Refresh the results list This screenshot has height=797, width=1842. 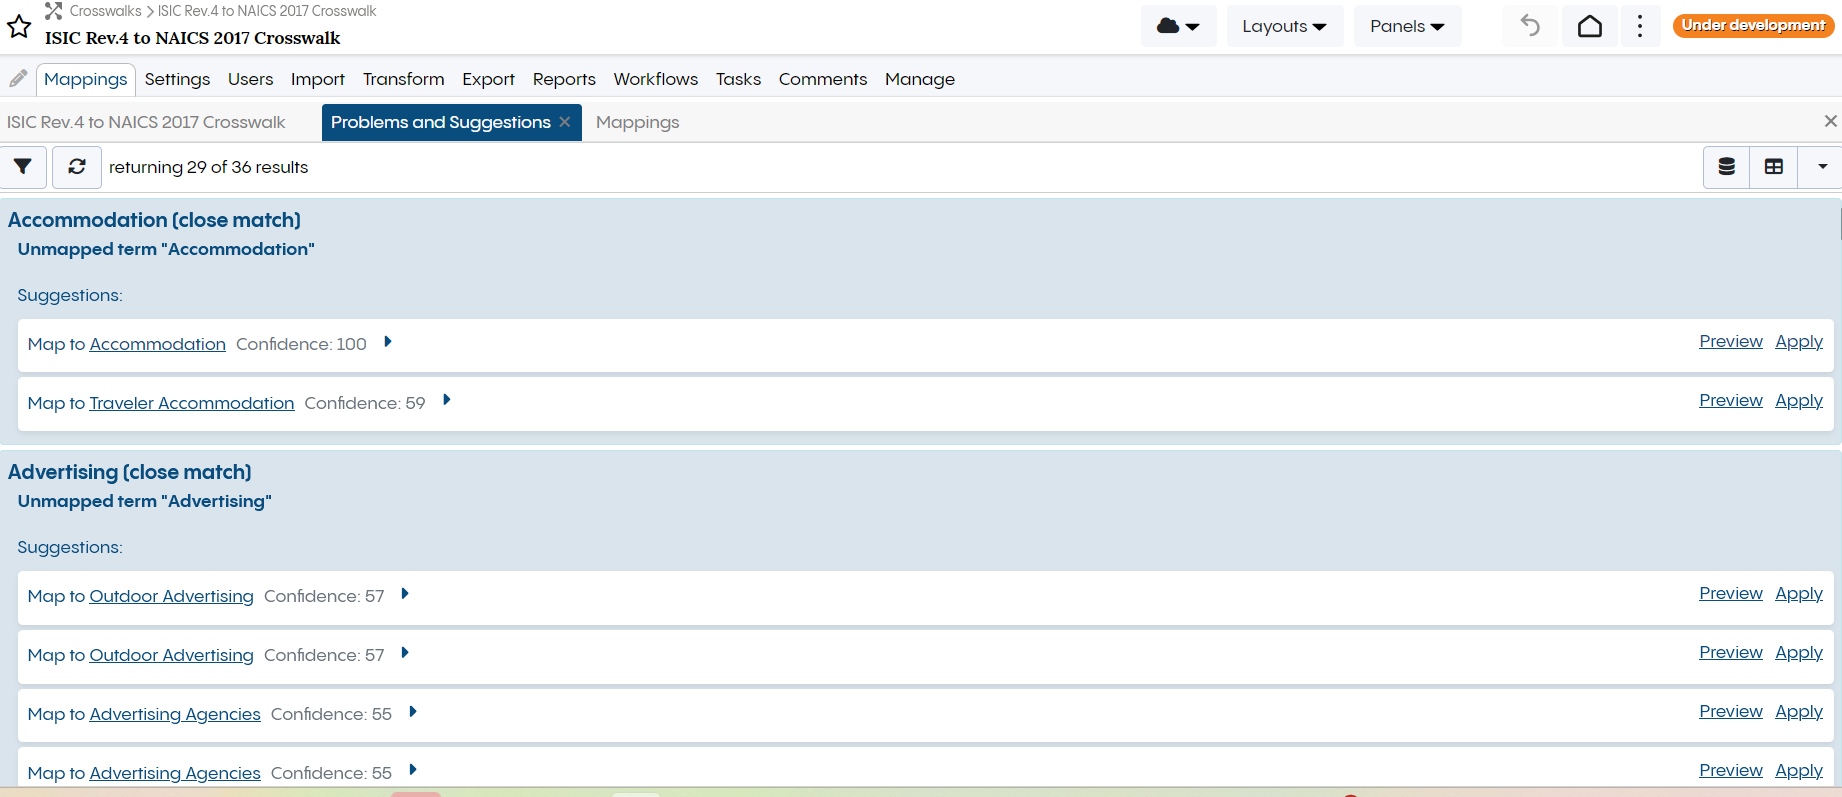point(77,167)
